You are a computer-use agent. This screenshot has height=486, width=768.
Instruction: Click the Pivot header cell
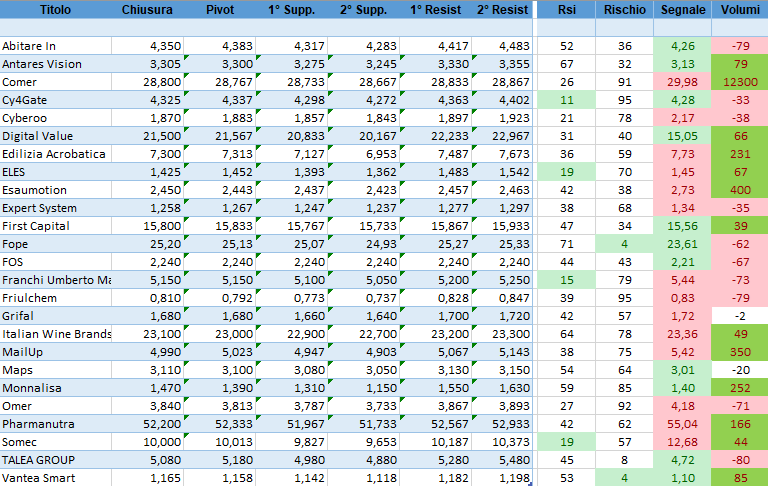pyautogui.click(x=219, y=10)
